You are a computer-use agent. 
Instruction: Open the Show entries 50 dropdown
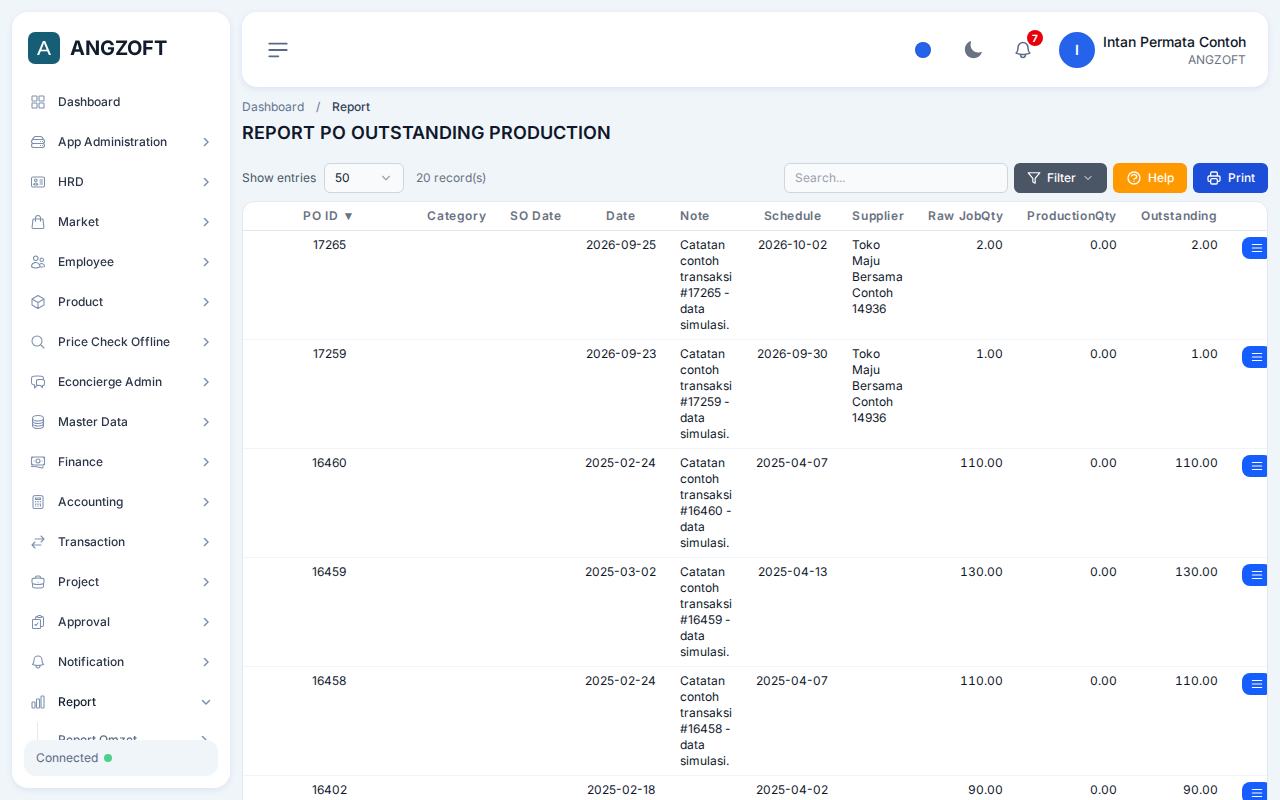[364, 178]
